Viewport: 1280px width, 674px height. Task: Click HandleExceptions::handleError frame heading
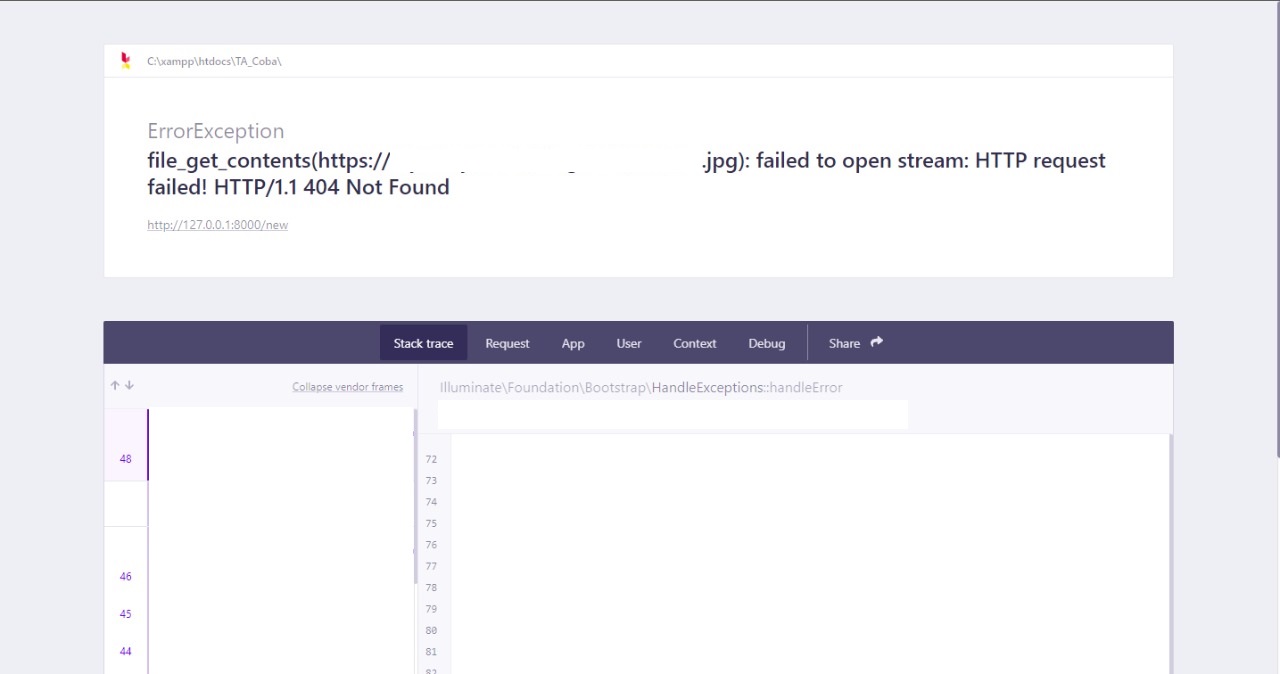pos(747,387)
